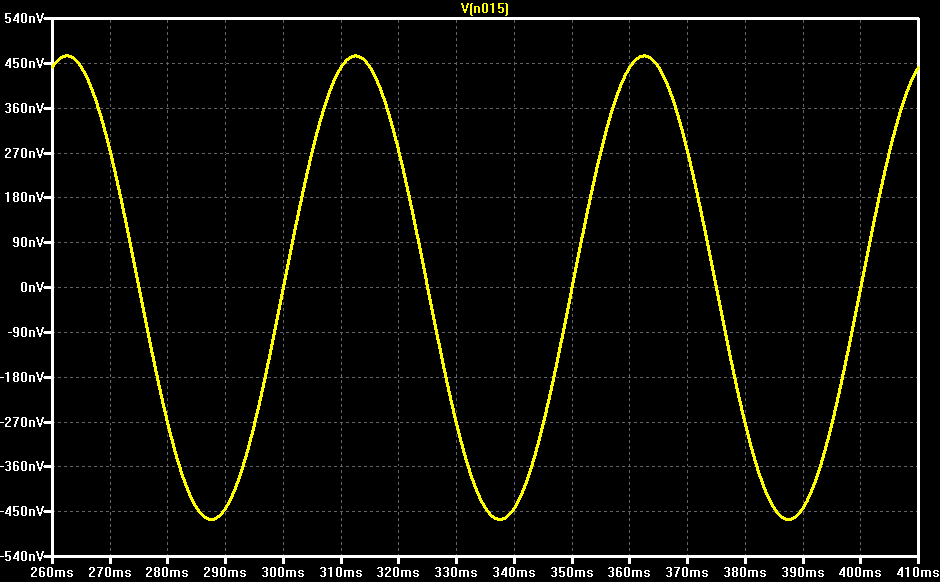Click the -270nV vertical axis label

(x=23, y=422)
